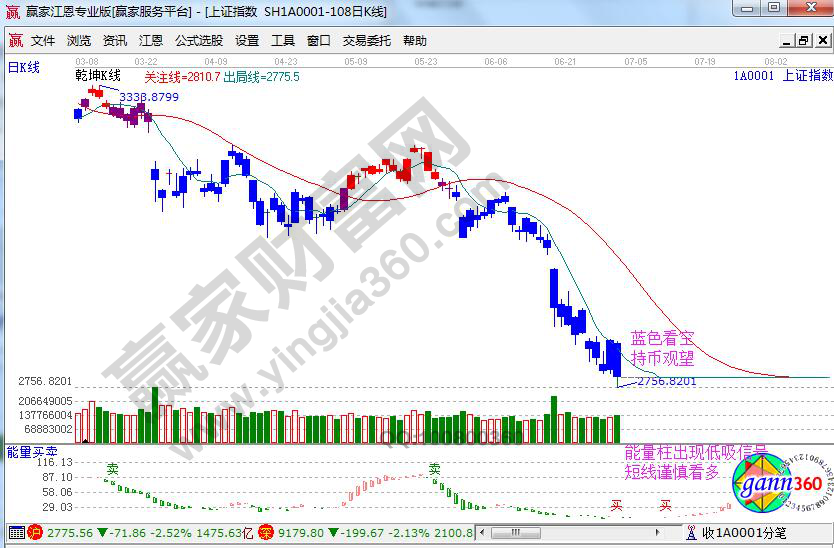
Task: Click the first green 卖 signal marker
Action: click(113, 468)
